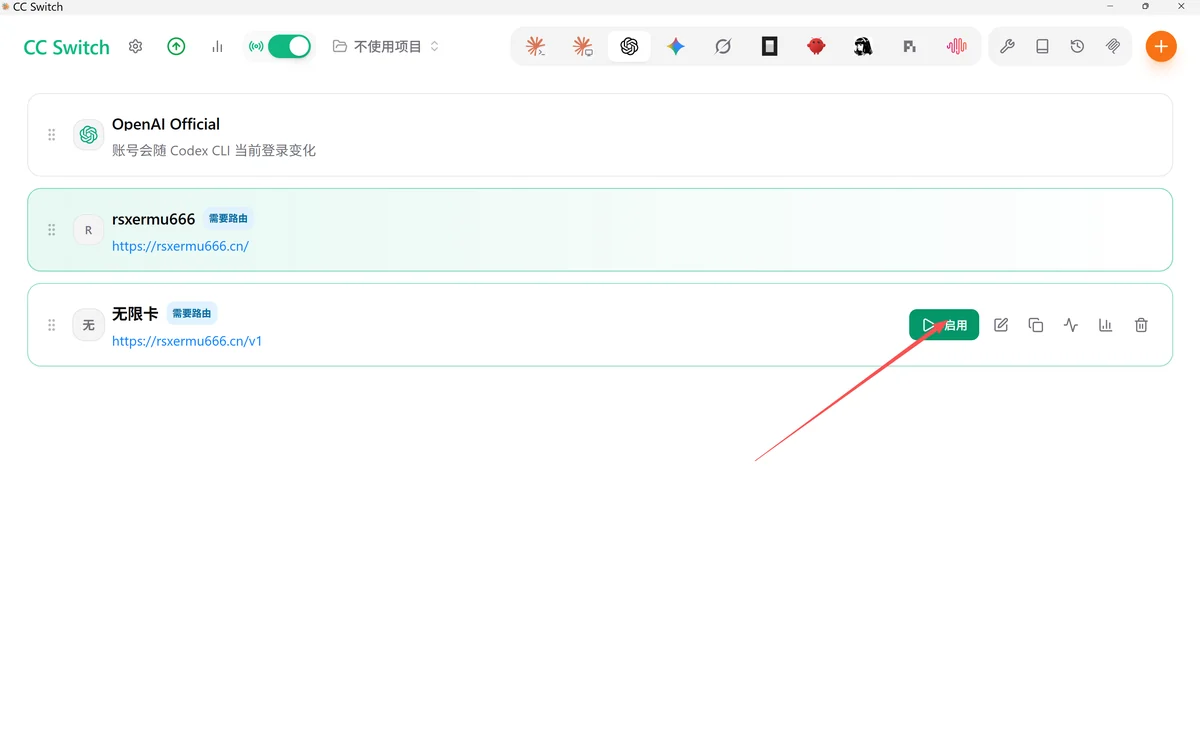Open the wrench tools icon
This screenshot has height=754, width=1200.
1007,46
